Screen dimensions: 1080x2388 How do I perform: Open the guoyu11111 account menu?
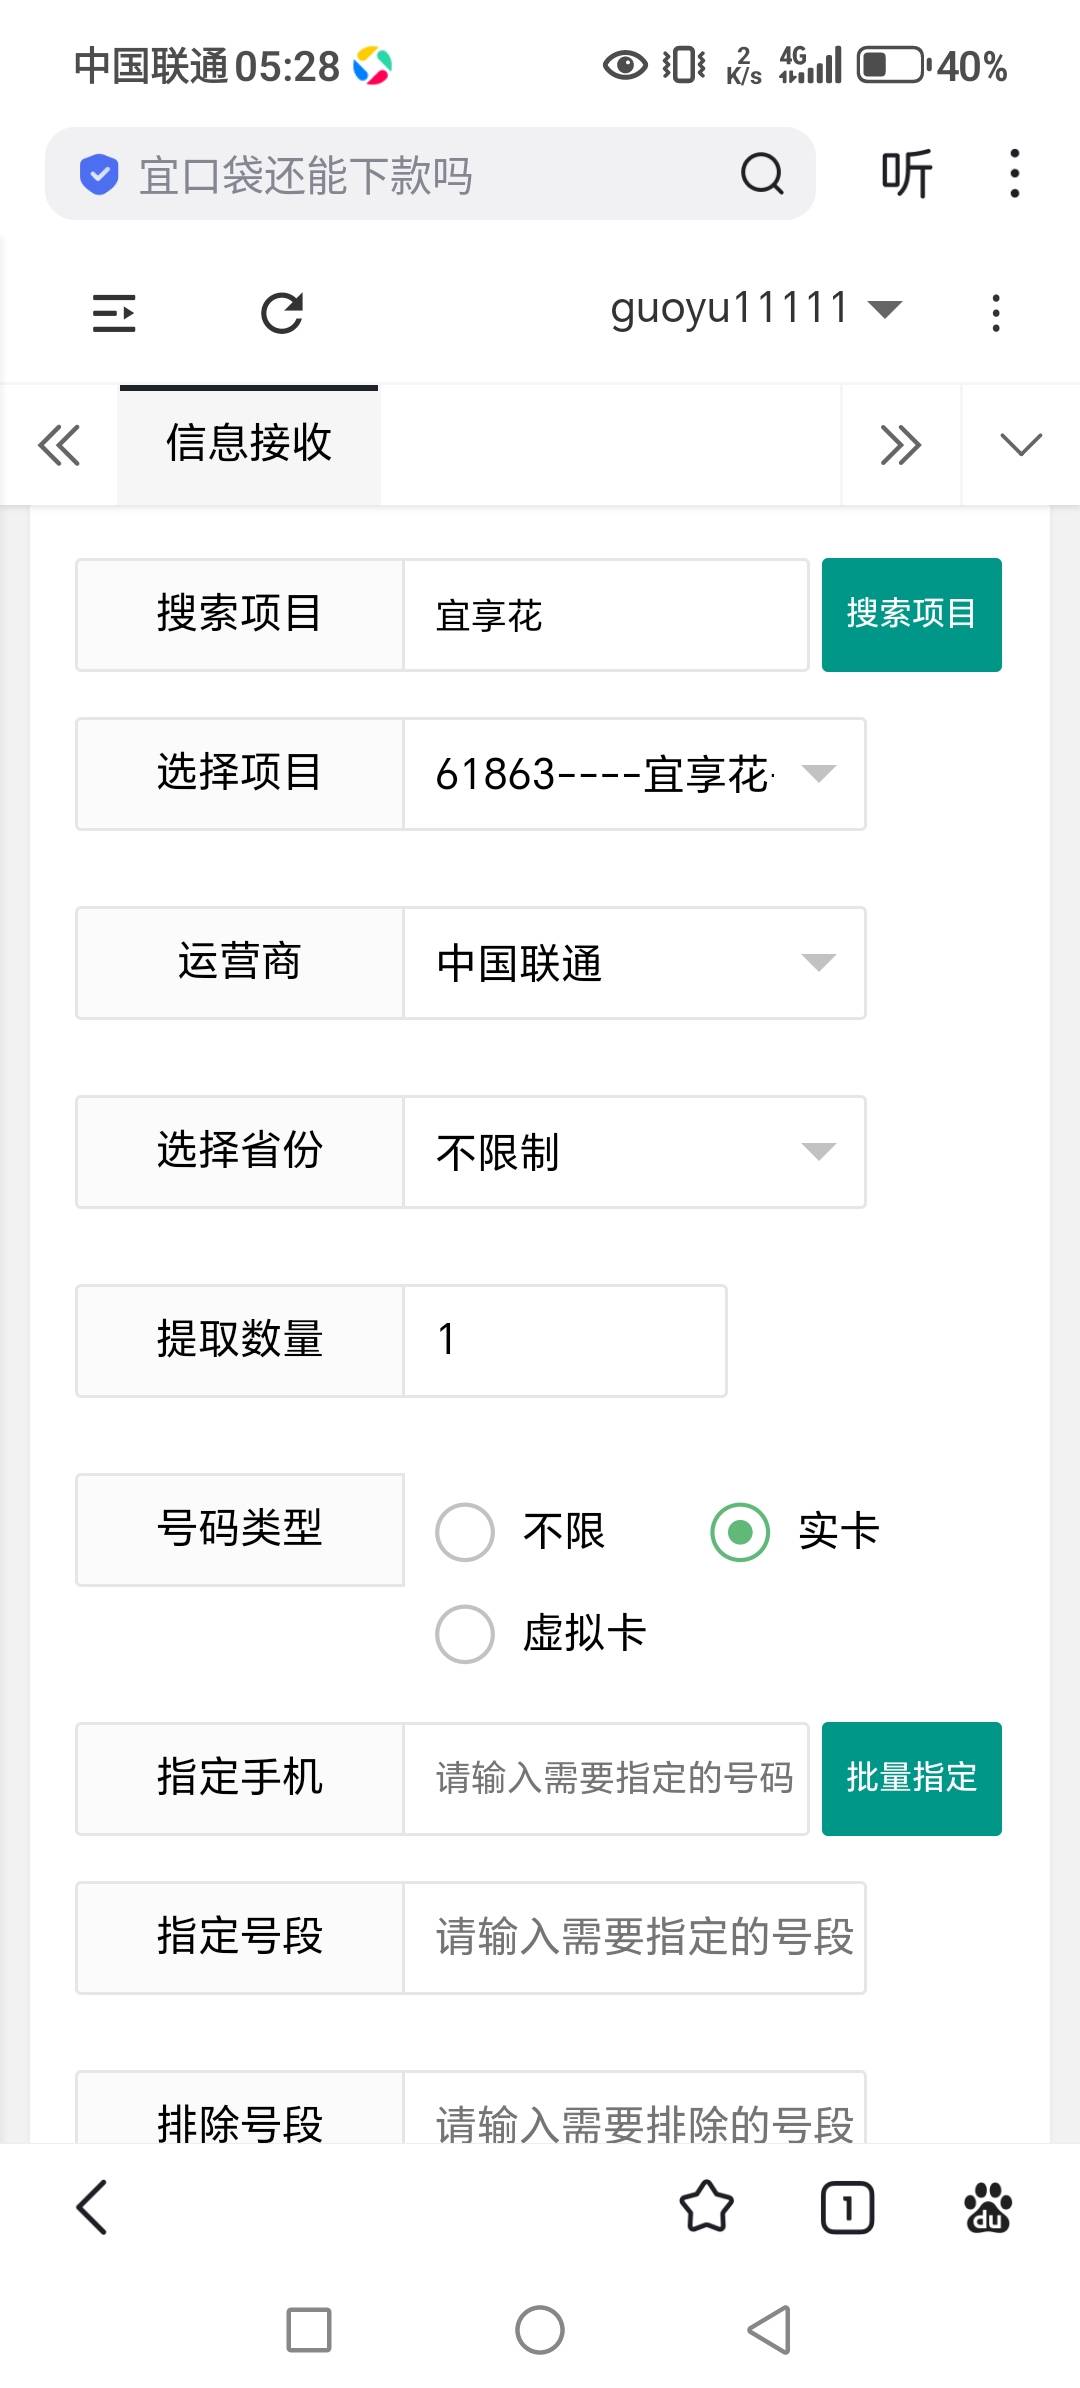[756, 309]
